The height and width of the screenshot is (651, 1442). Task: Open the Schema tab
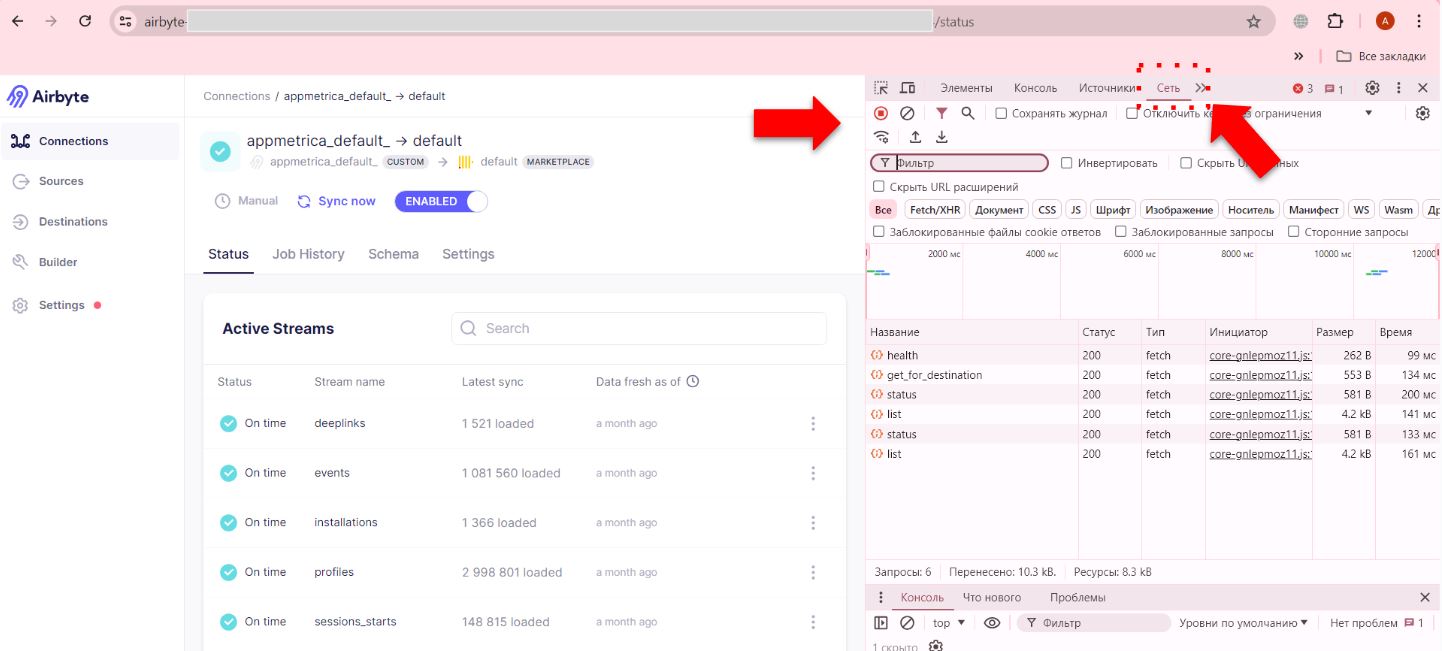click(x=393, y=254)
